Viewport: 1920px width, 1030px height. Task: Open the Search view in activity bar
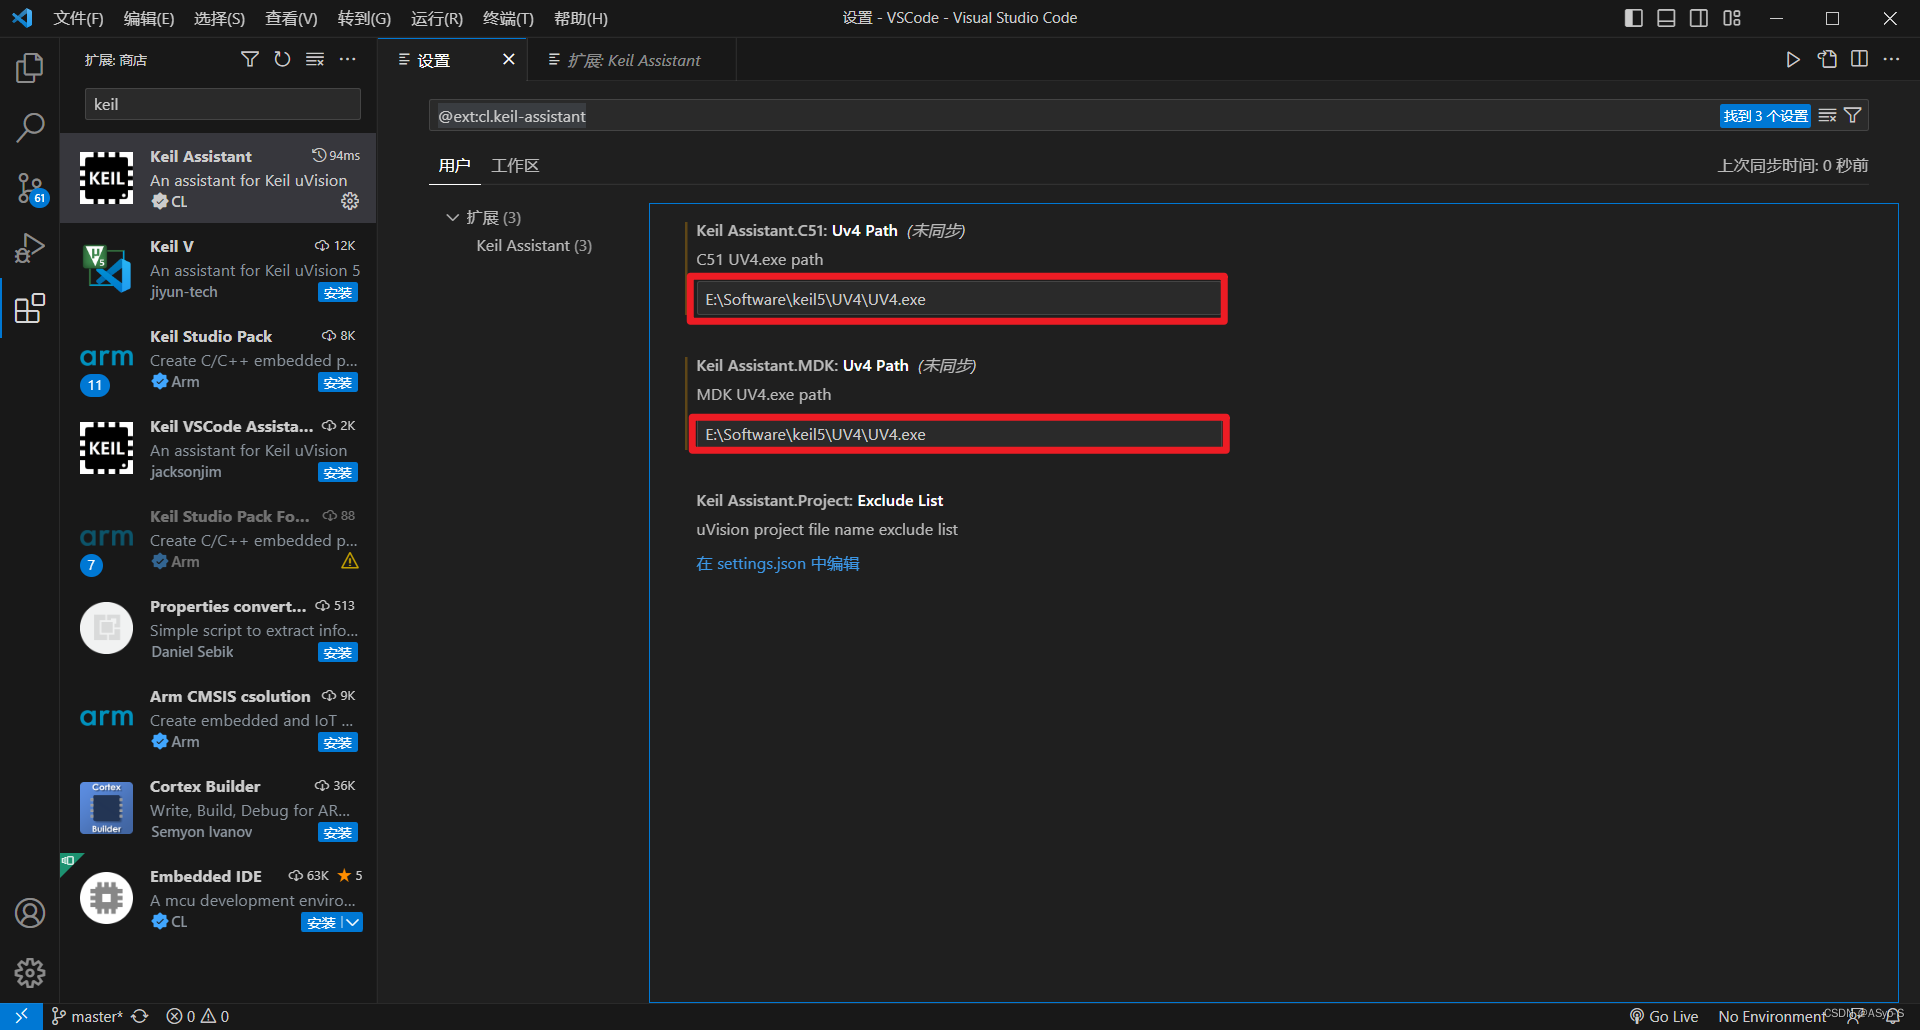click(x=30, y=128)
